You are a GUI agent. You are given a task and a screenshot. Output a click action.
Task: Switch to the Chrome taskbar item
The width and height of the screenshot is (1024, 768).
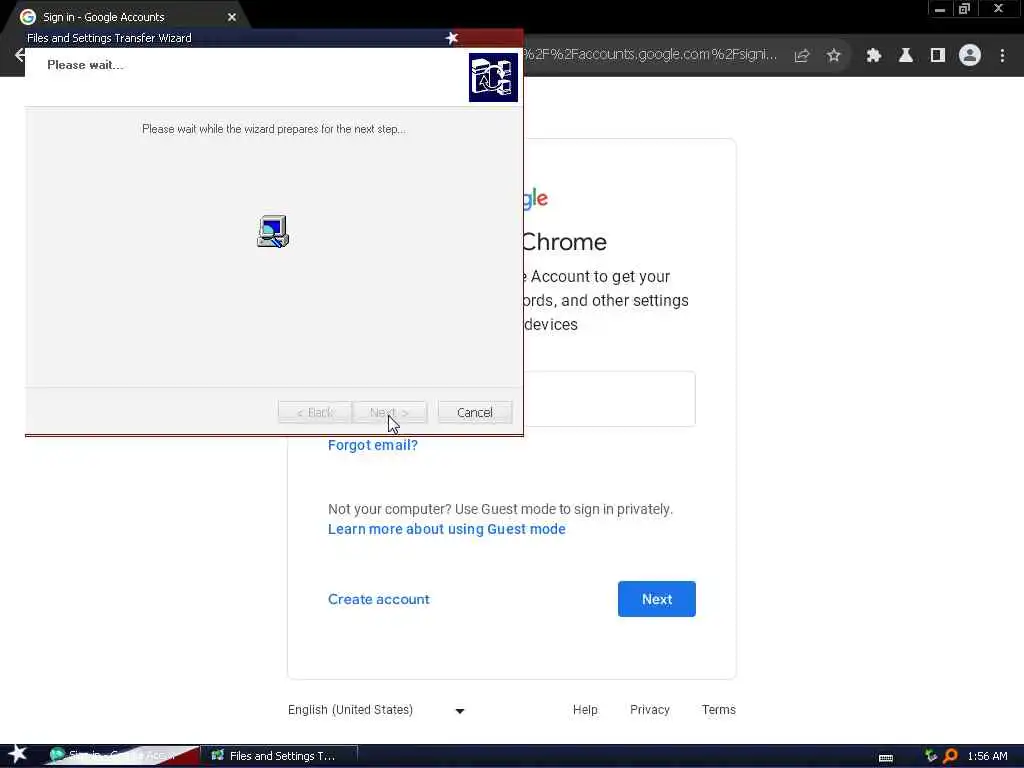click(x=121, y=756)
